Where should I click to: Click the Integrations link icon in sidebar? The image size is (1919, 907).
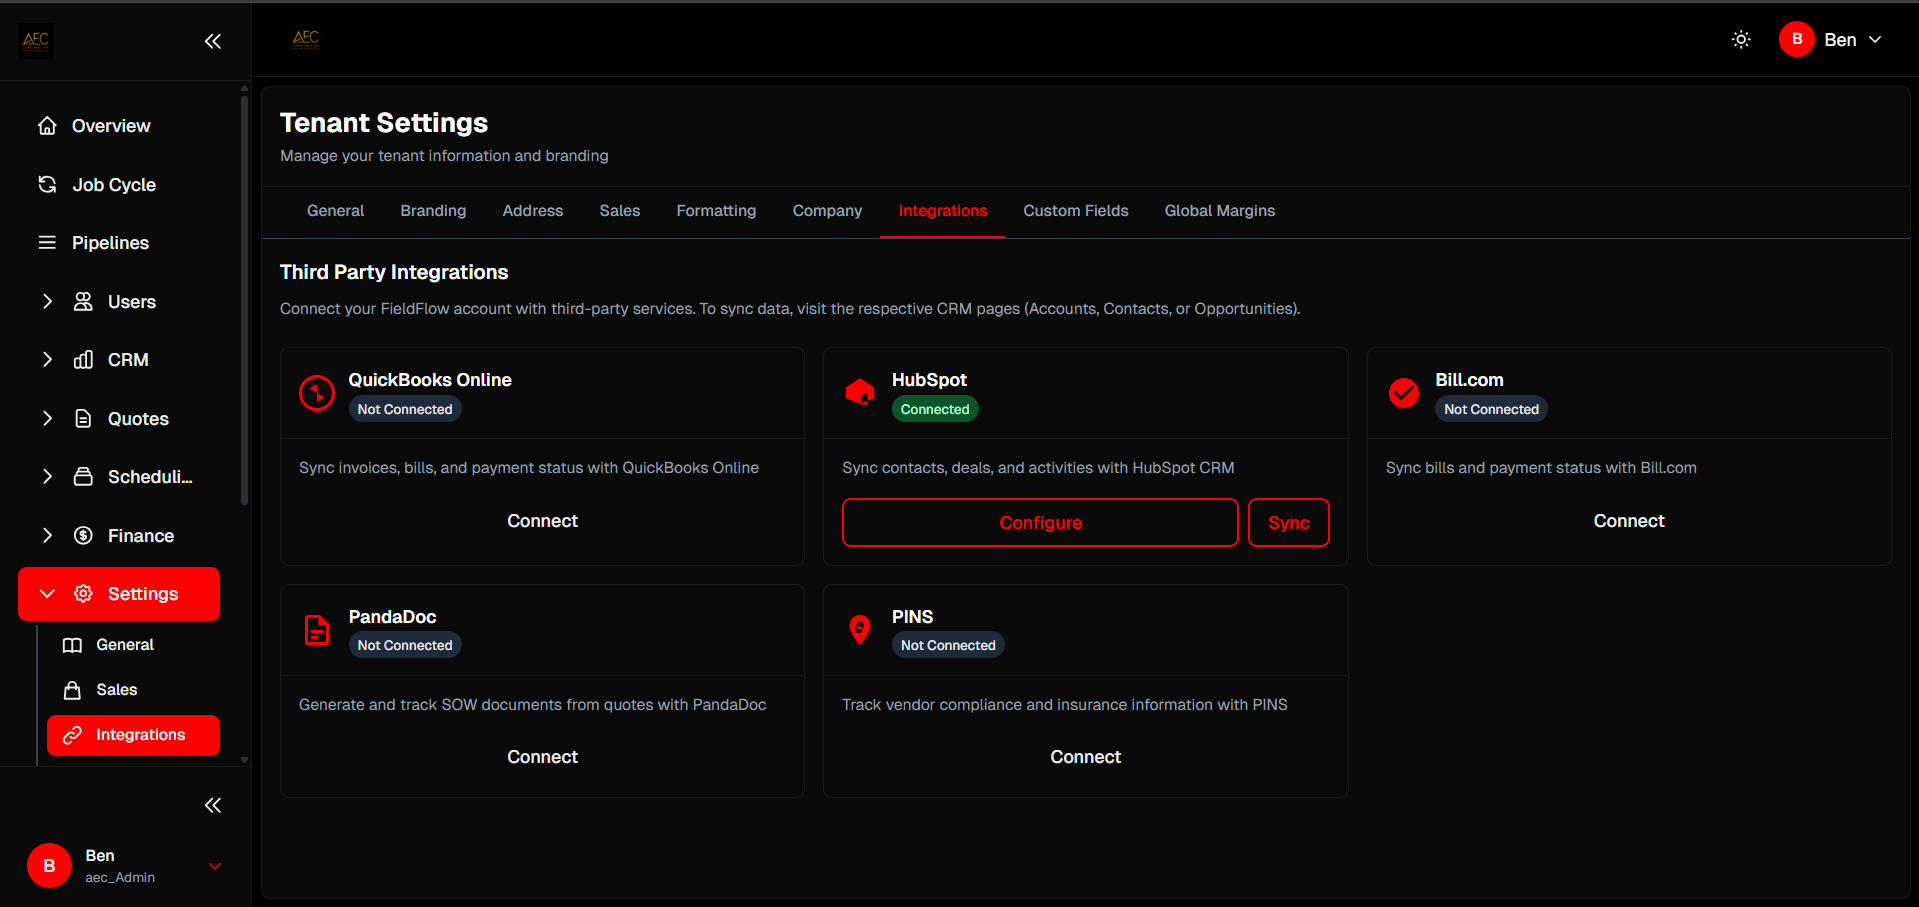tap(72, 735)
